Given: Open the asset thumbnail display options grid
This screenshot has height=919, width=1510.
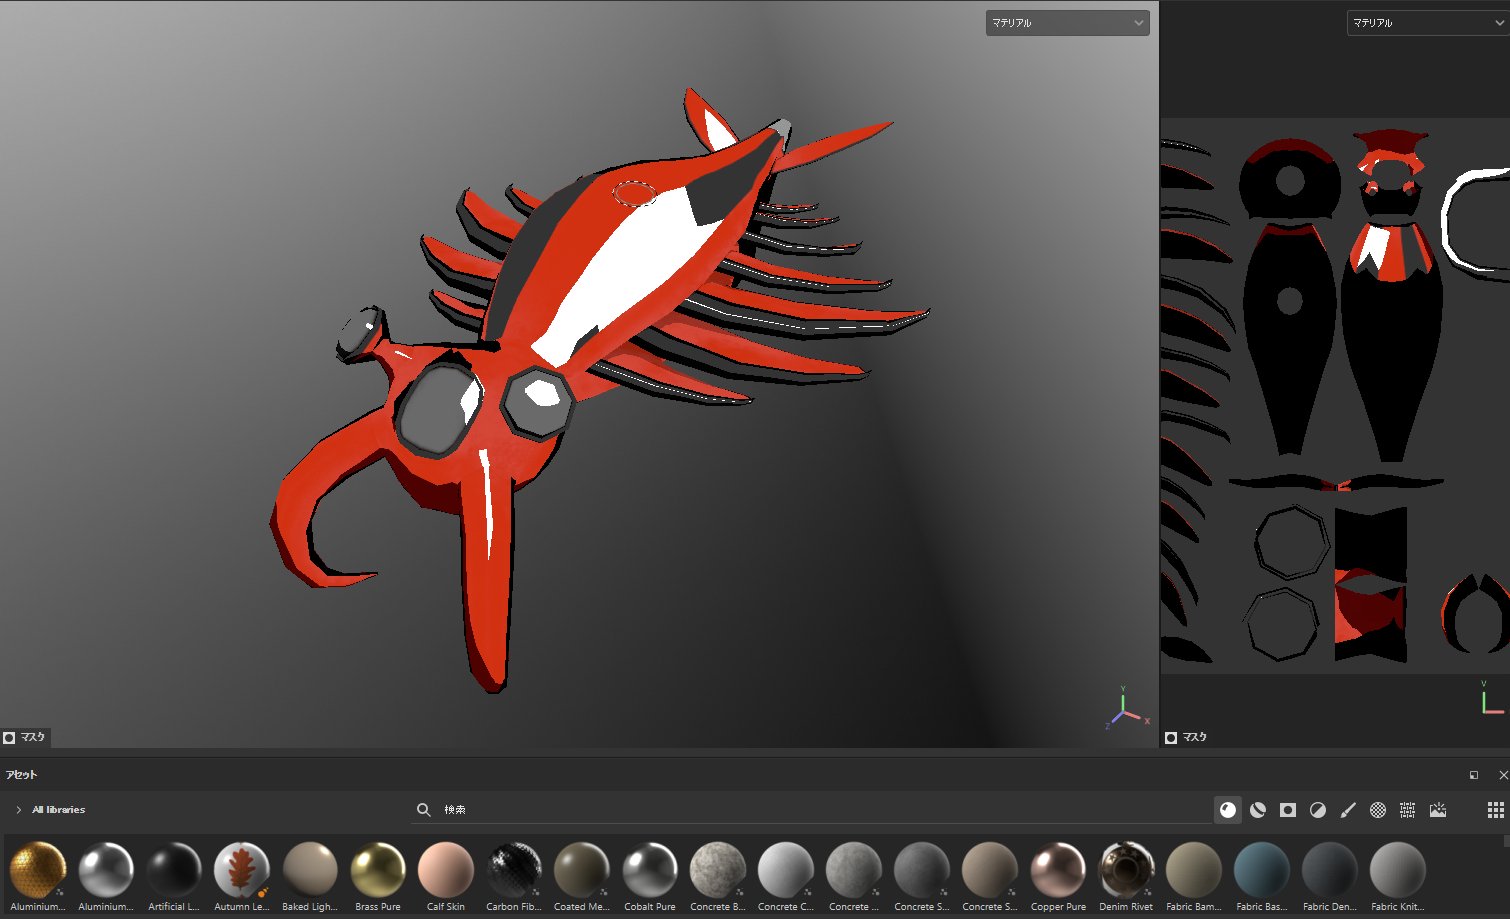Looking at the screenshot, I should tap(1497, 810).
